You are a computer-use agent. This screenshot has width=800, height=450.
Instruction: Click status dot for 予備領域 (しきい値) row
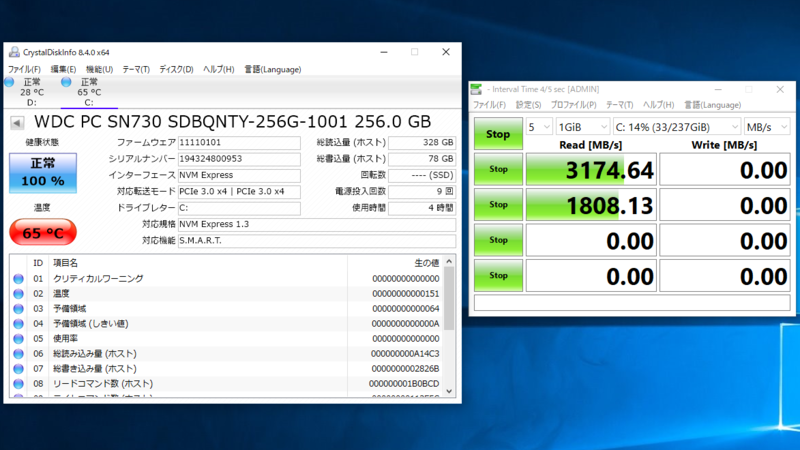[18, 323]
